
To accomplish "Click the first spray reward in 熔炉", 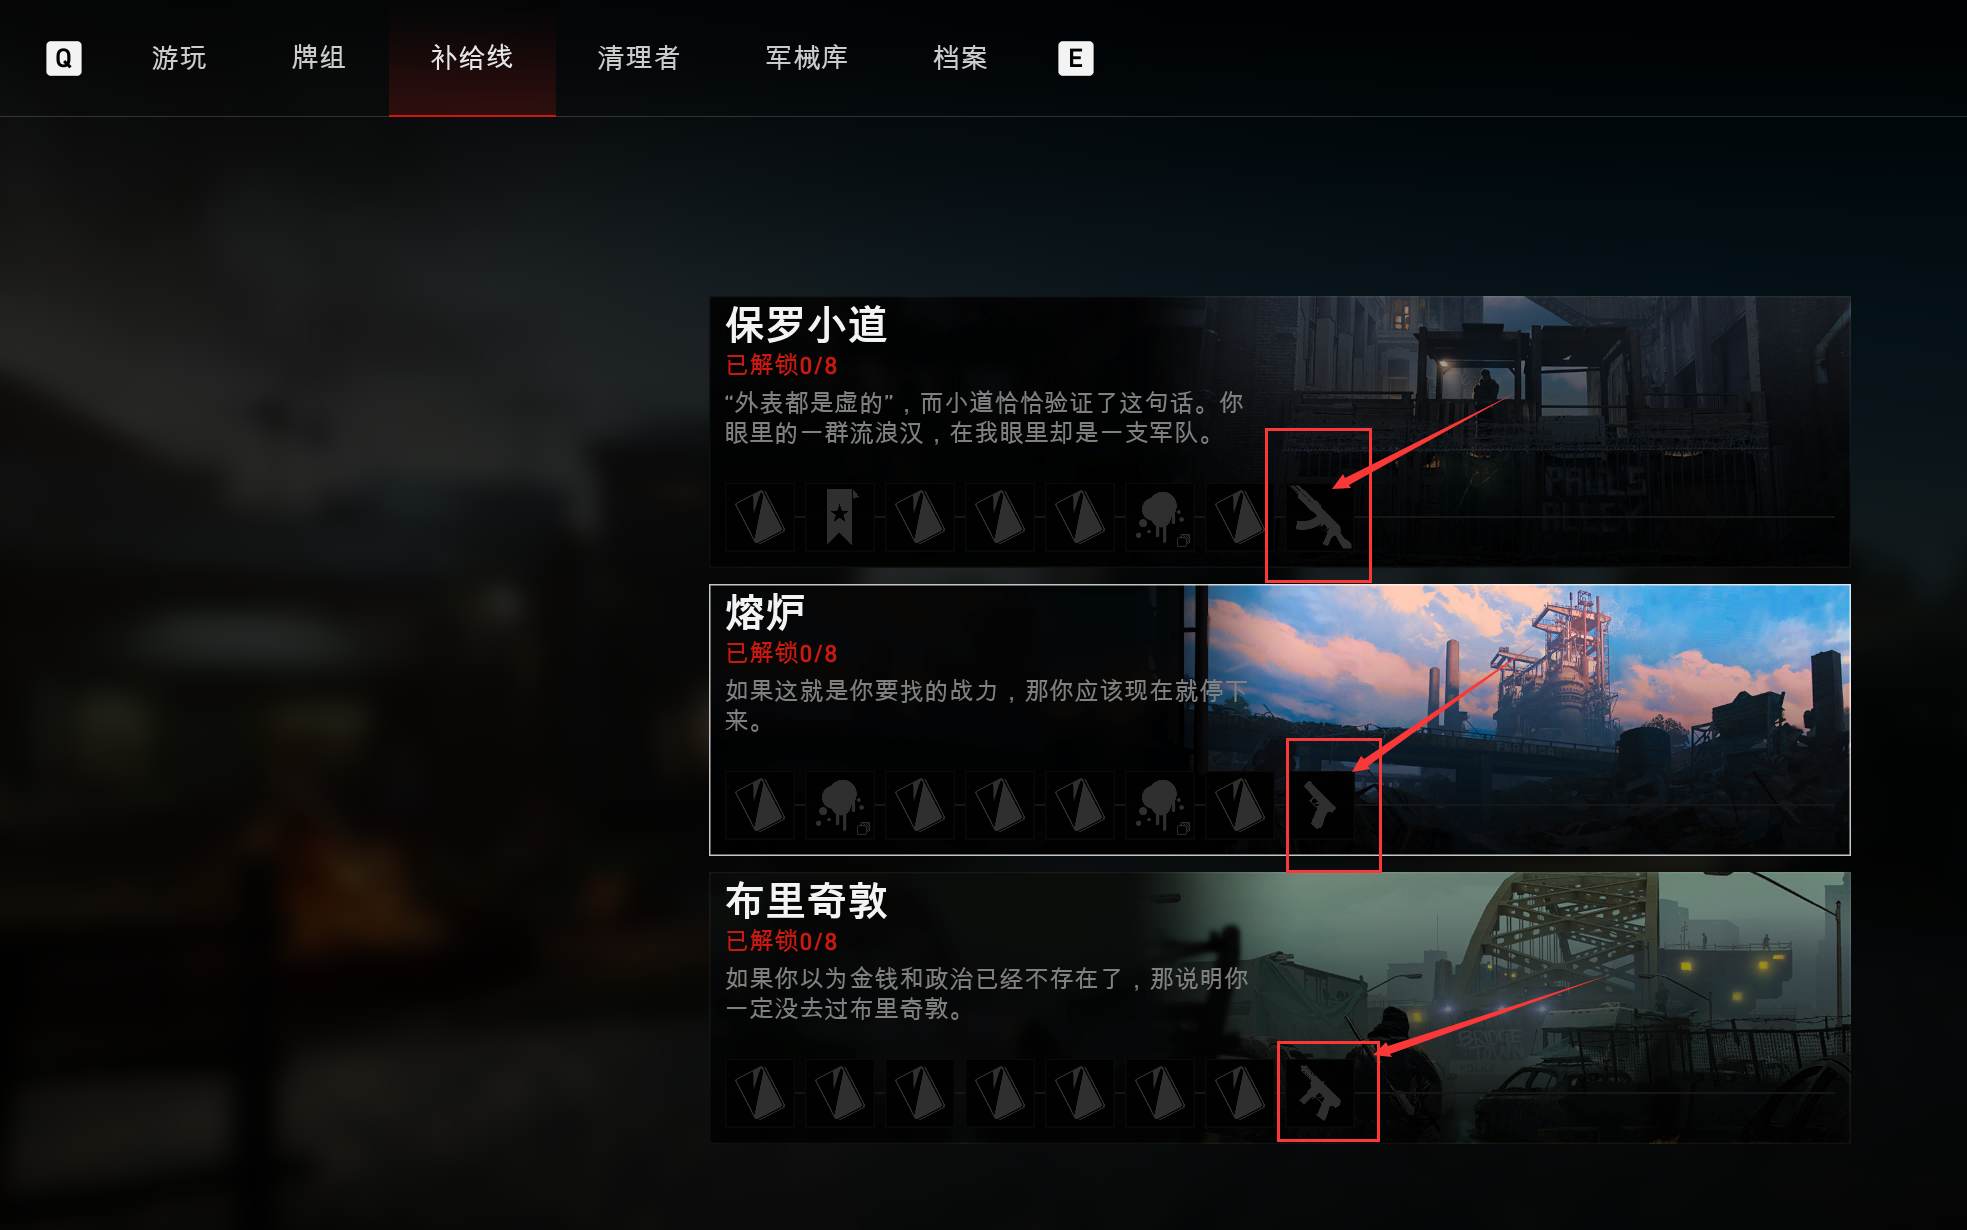I will pos(839,805).
